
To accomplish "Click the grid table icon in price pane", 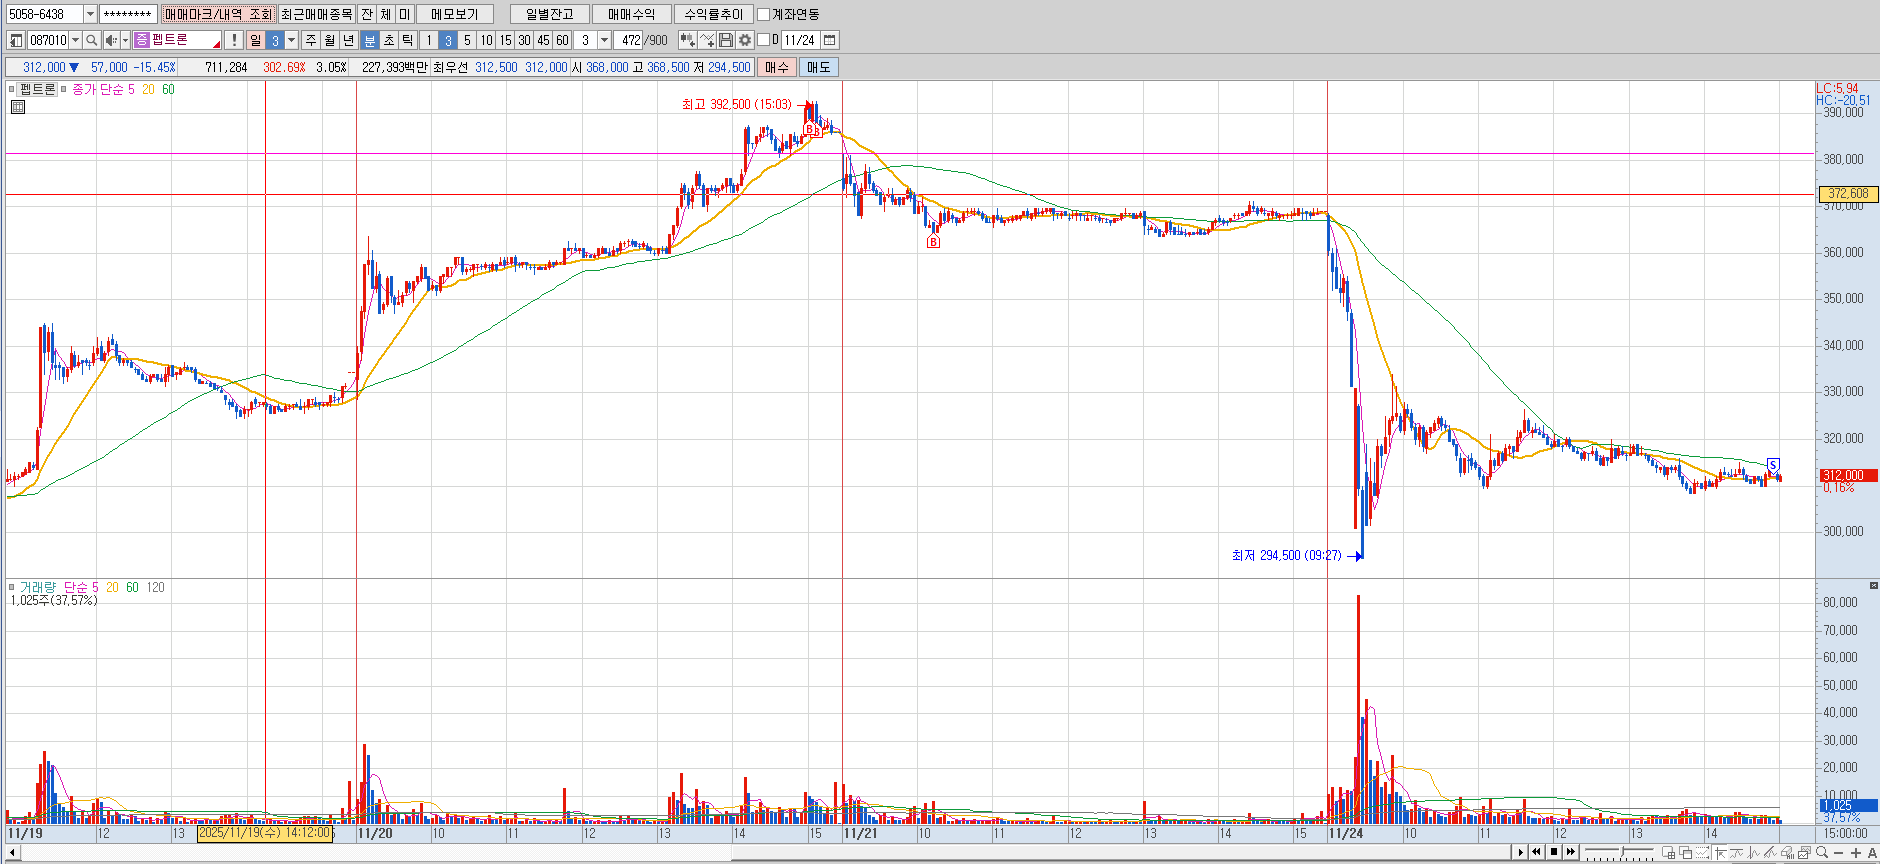I will click(x=17, y=107).
